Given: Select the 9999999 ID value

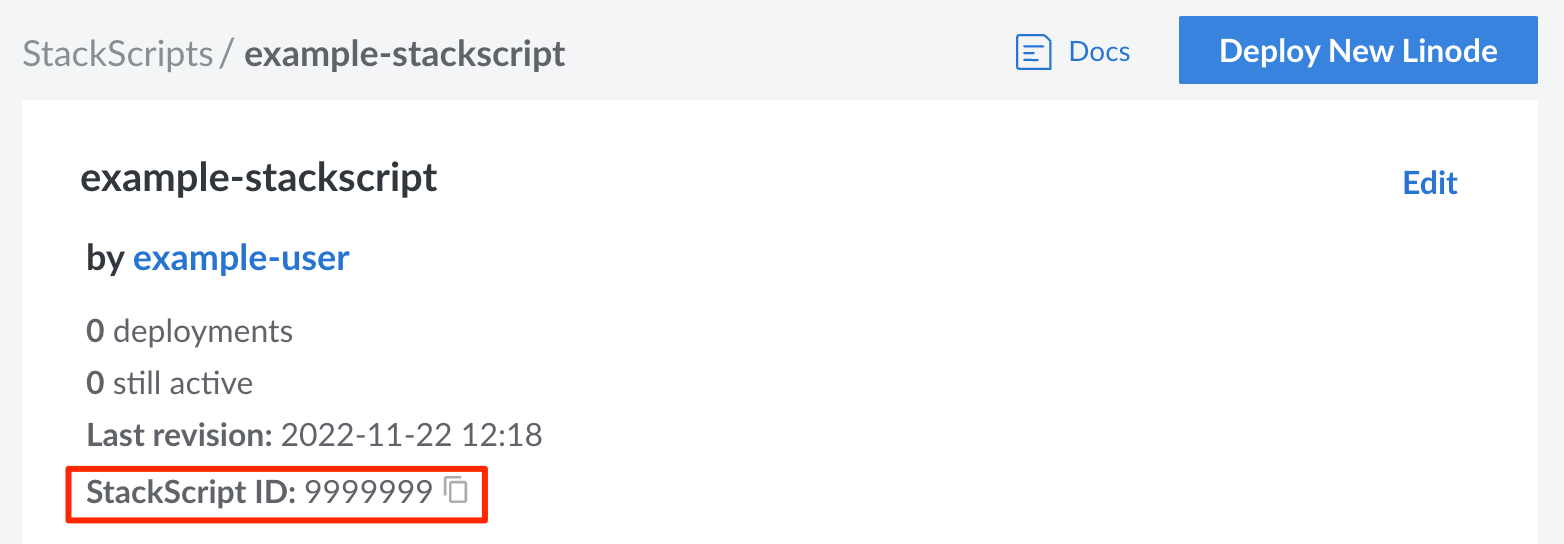Looking at the screenshot, I should point(369,492).
